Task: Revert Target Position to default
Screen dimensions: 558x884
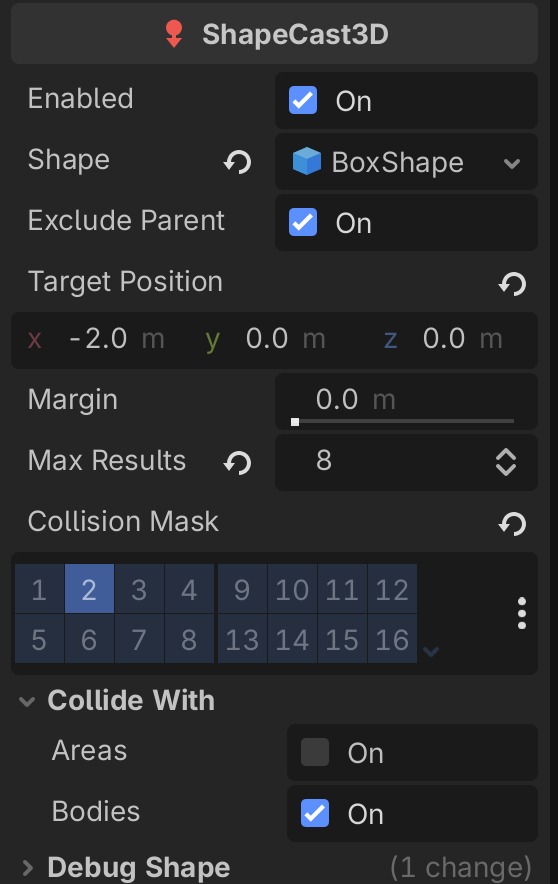Action: pyautogui.click(x=512, y=284)
